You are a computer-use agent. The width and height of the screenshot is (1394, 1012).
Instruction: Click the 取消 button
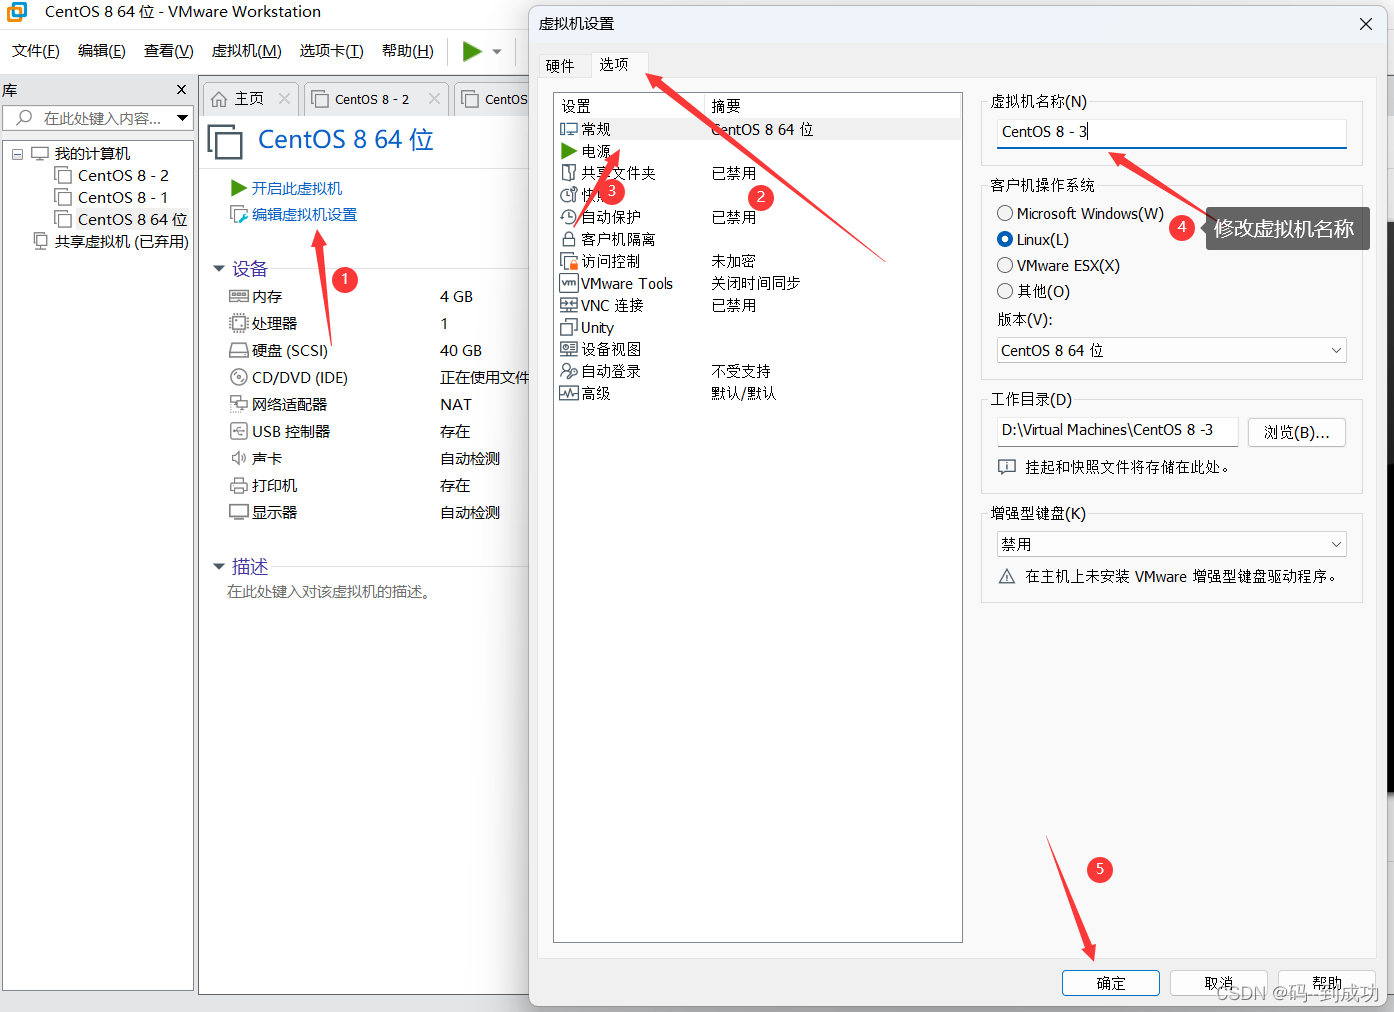(x=1219, y=983)
